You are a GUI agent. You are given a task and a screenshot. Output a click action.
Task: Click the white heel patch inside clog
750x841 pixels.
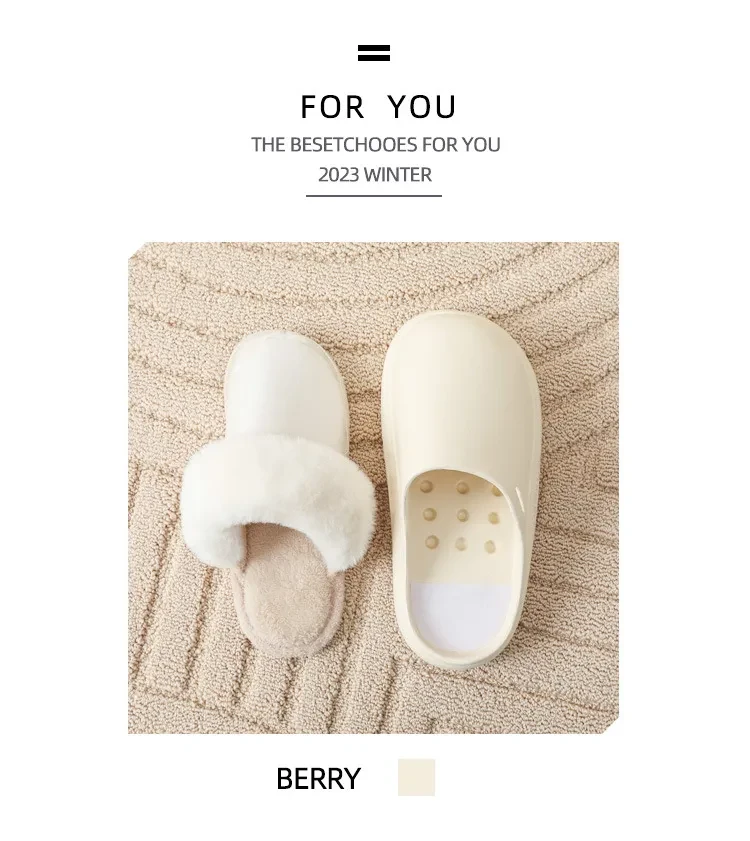click(x=460, y=617)
